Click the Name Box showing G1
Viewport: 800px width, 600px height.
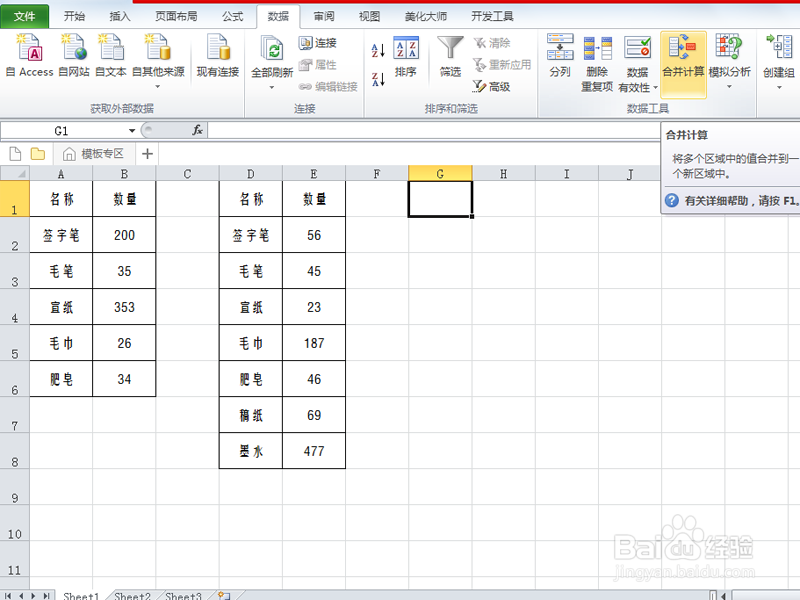[64, 131]
